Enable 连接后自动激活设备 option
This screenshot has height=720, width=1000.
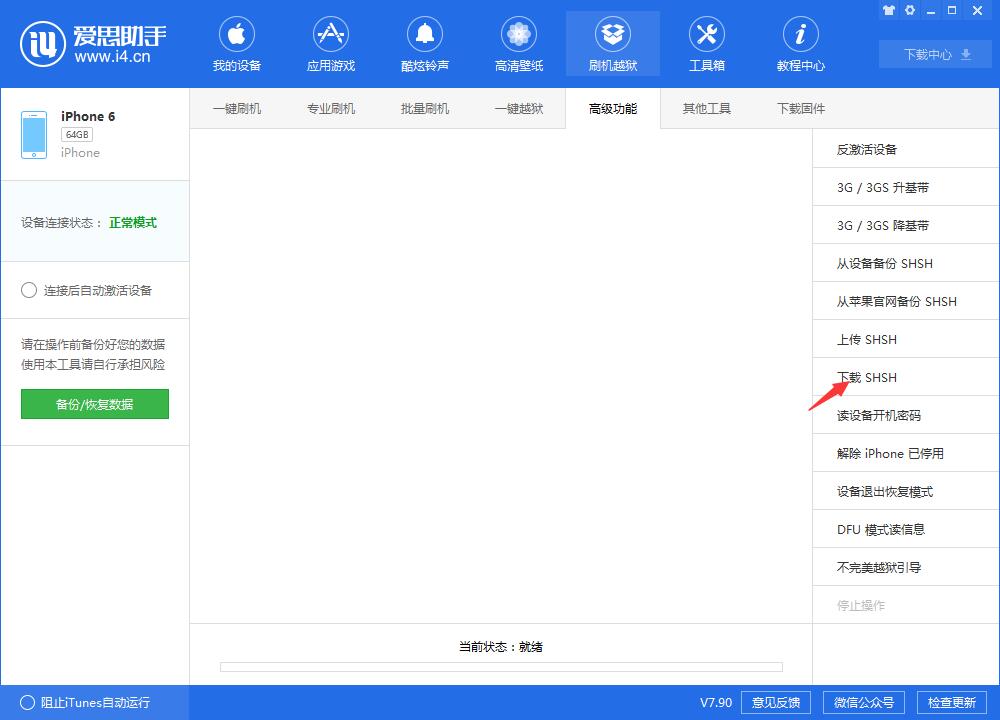point(29,290)
